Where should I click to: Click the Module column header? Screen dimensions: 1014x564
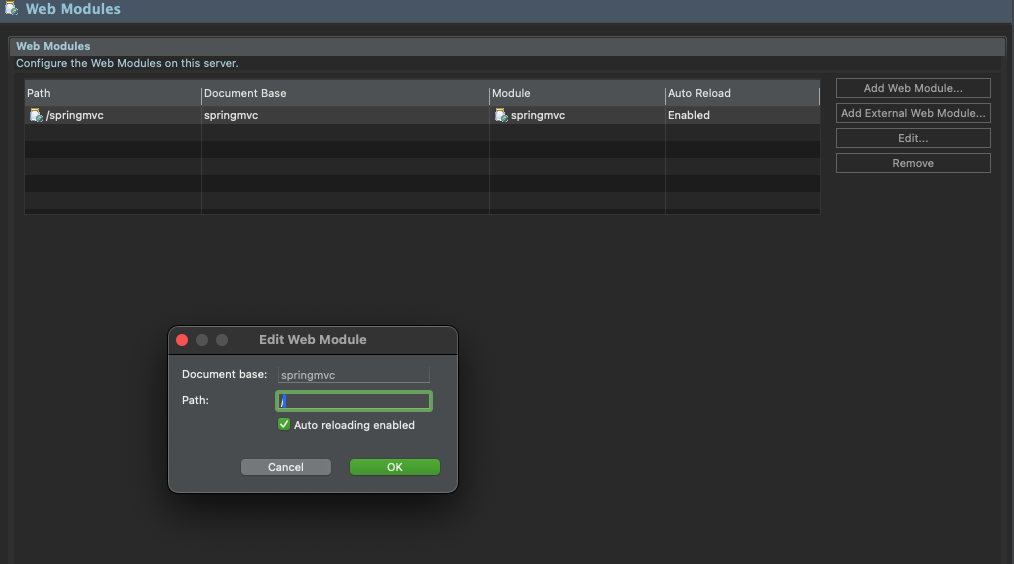coord(577,93)
